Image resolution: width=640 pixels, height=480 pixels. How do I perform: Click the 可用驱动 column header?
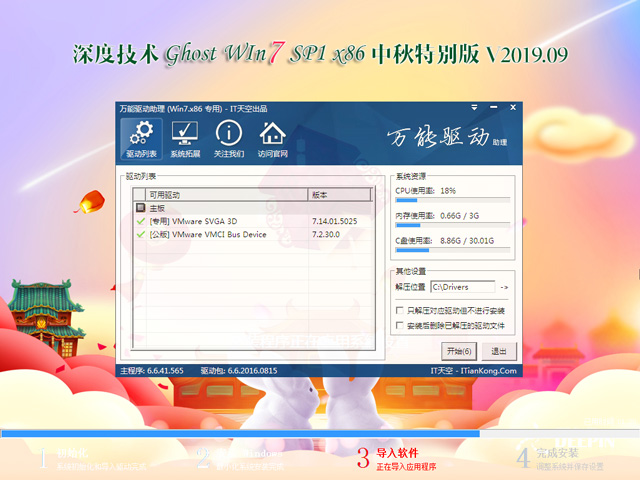point(226,195)
